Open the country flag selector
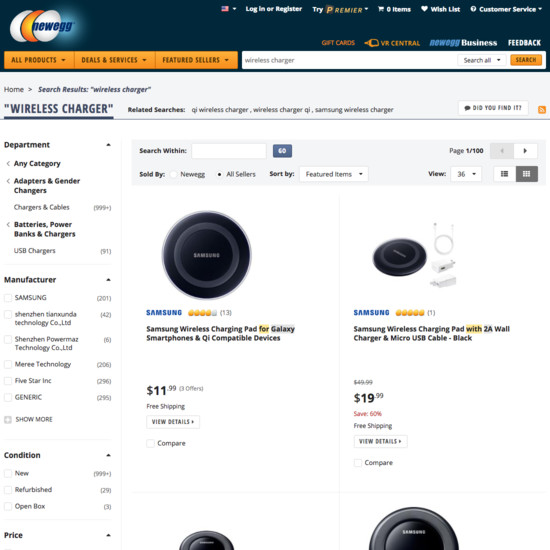The image size is (550, 550). tap(228, 9)
